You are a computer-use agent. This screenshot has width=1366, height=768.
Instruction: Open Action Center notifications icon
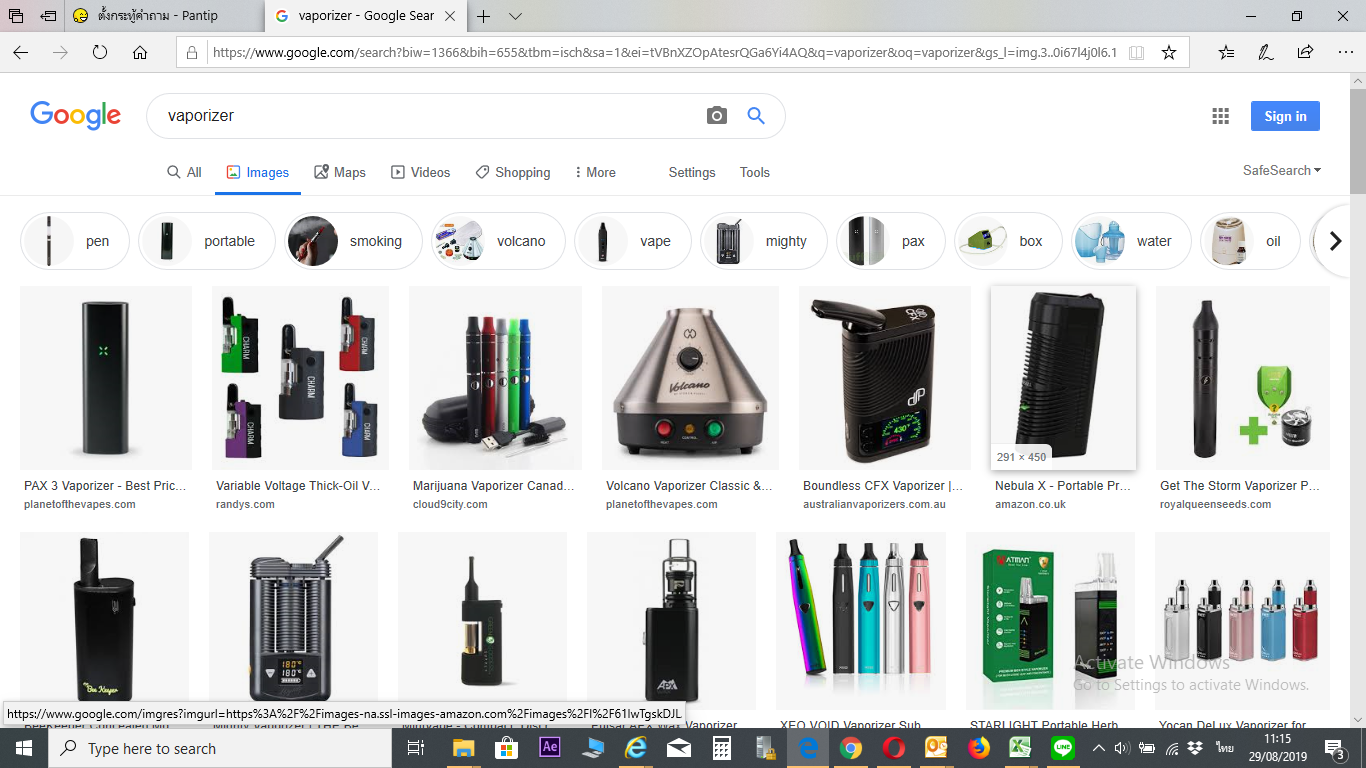[1334, 748]
